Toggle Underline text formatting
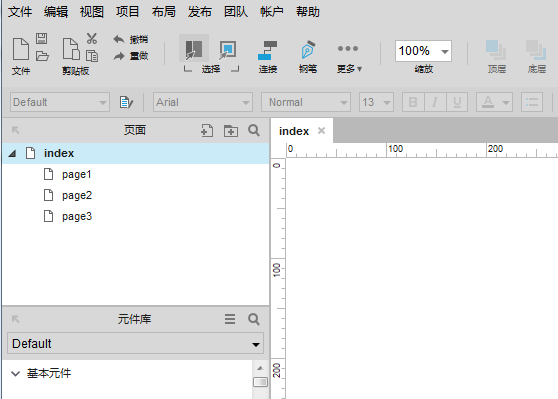Viewport: 558px width, 399px height. click(457, 103)
